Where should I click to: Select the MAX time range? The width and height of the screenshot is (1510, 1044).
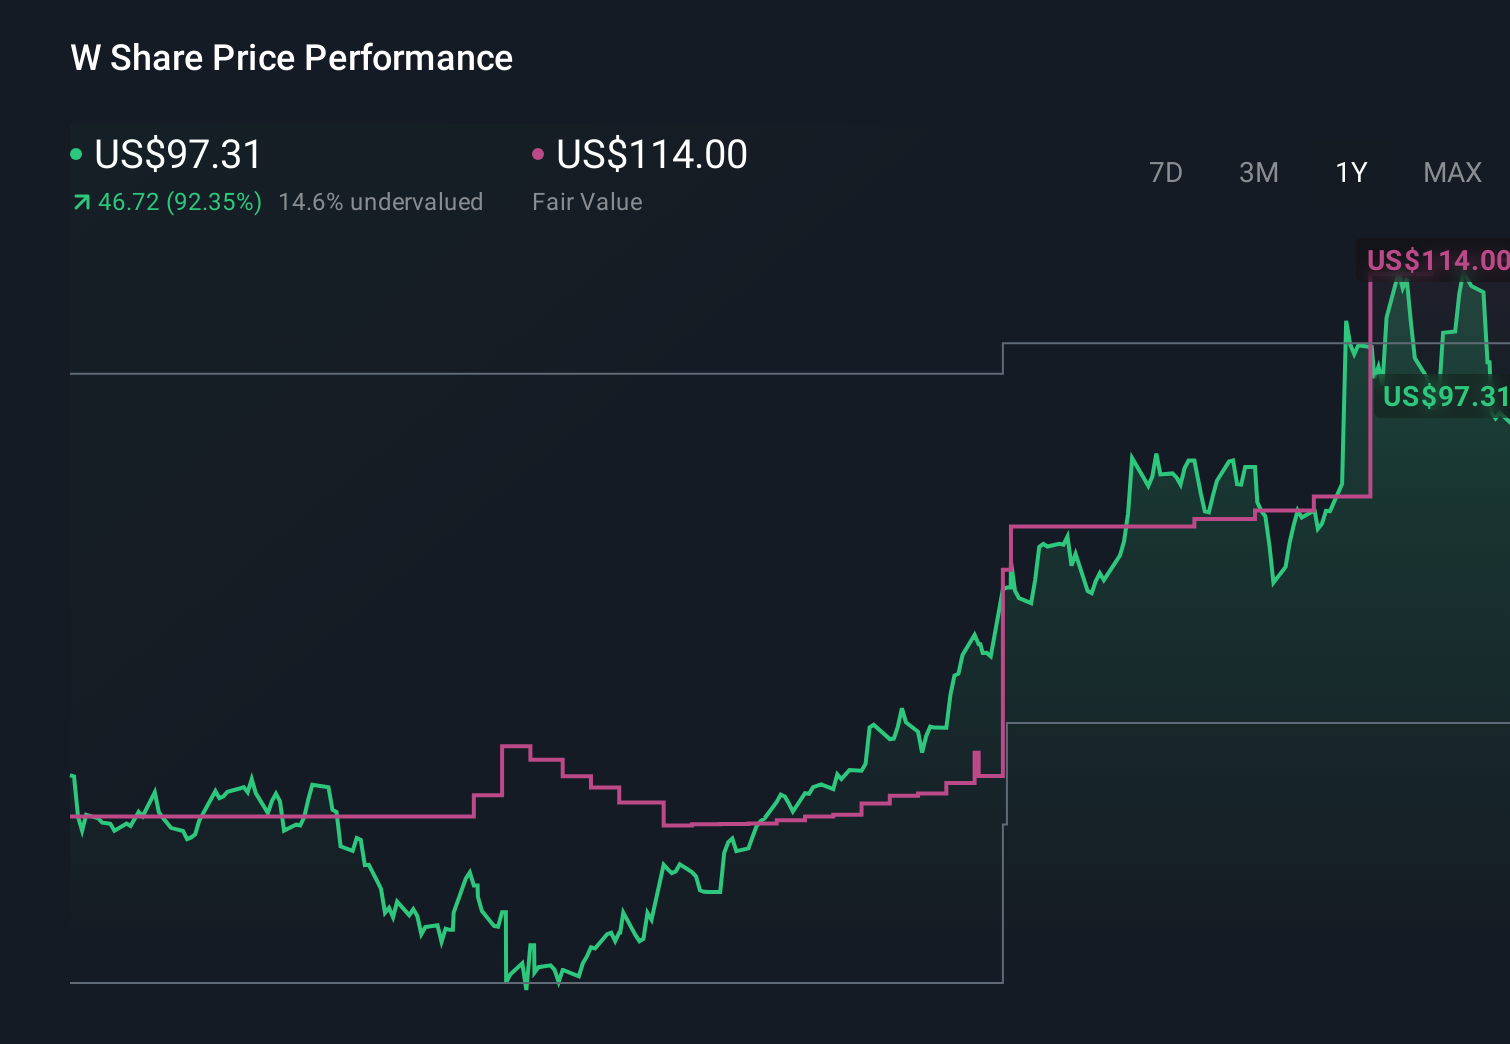coord(1452,172)
